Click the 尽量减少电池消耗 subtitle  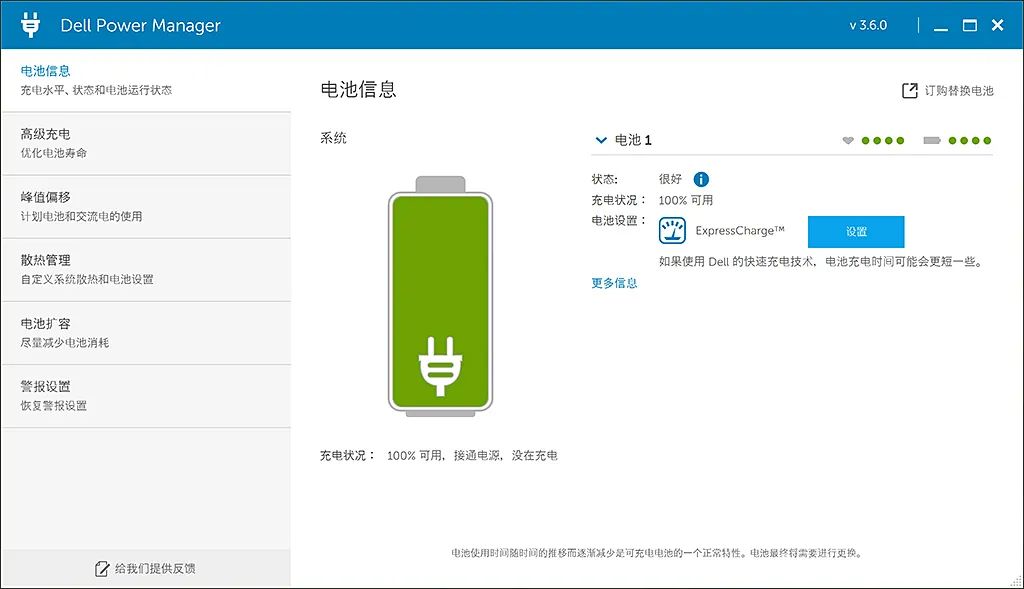[65, 343]
